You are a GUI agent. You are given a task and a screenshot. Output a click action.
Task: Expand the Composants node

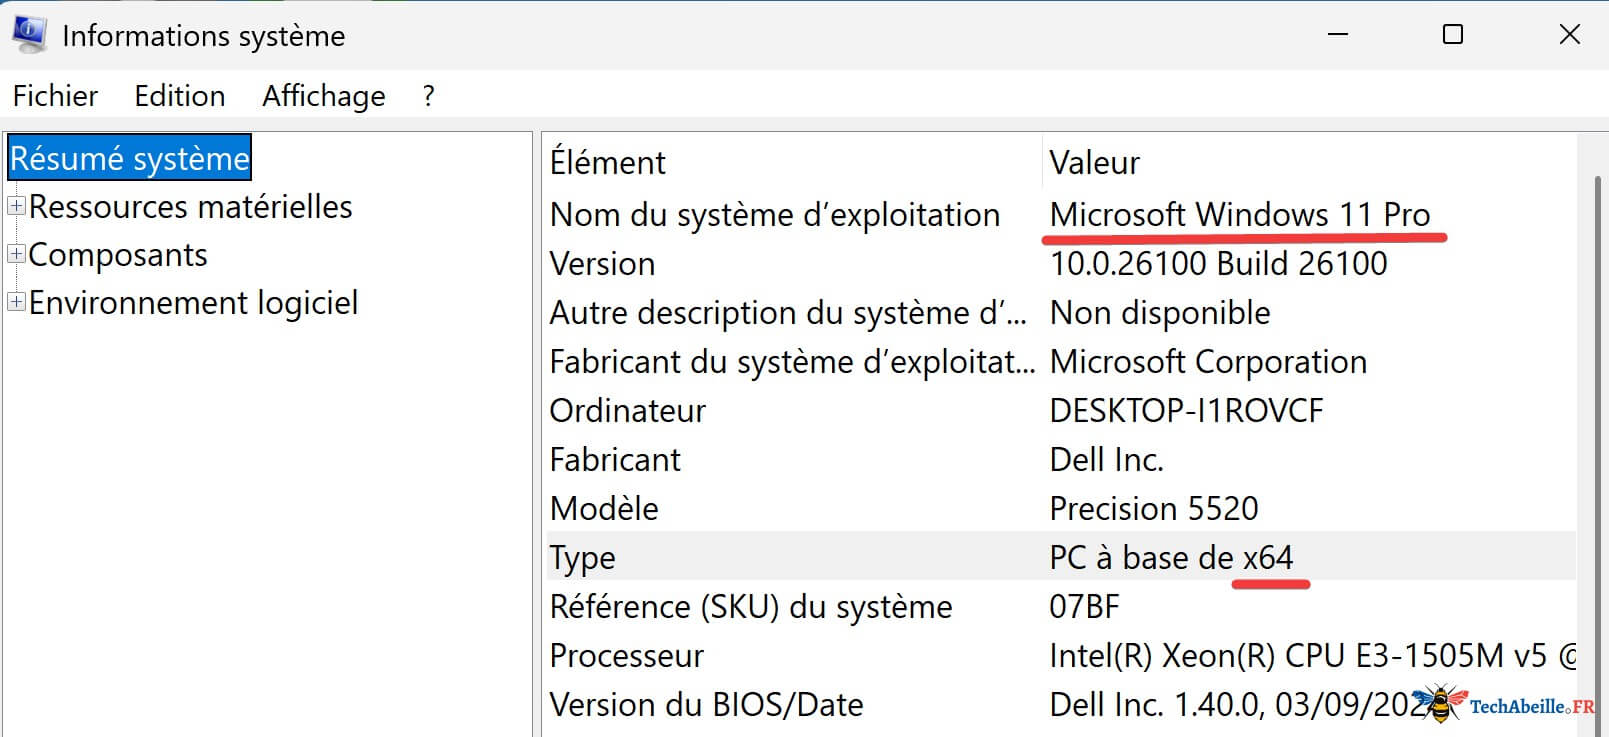[16, 254]
